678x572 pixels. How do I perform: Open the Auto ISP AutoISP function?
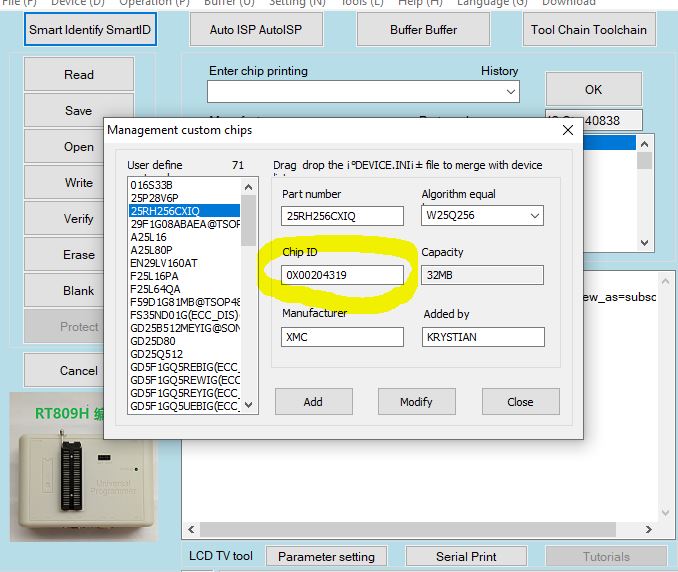click(256, 29)
